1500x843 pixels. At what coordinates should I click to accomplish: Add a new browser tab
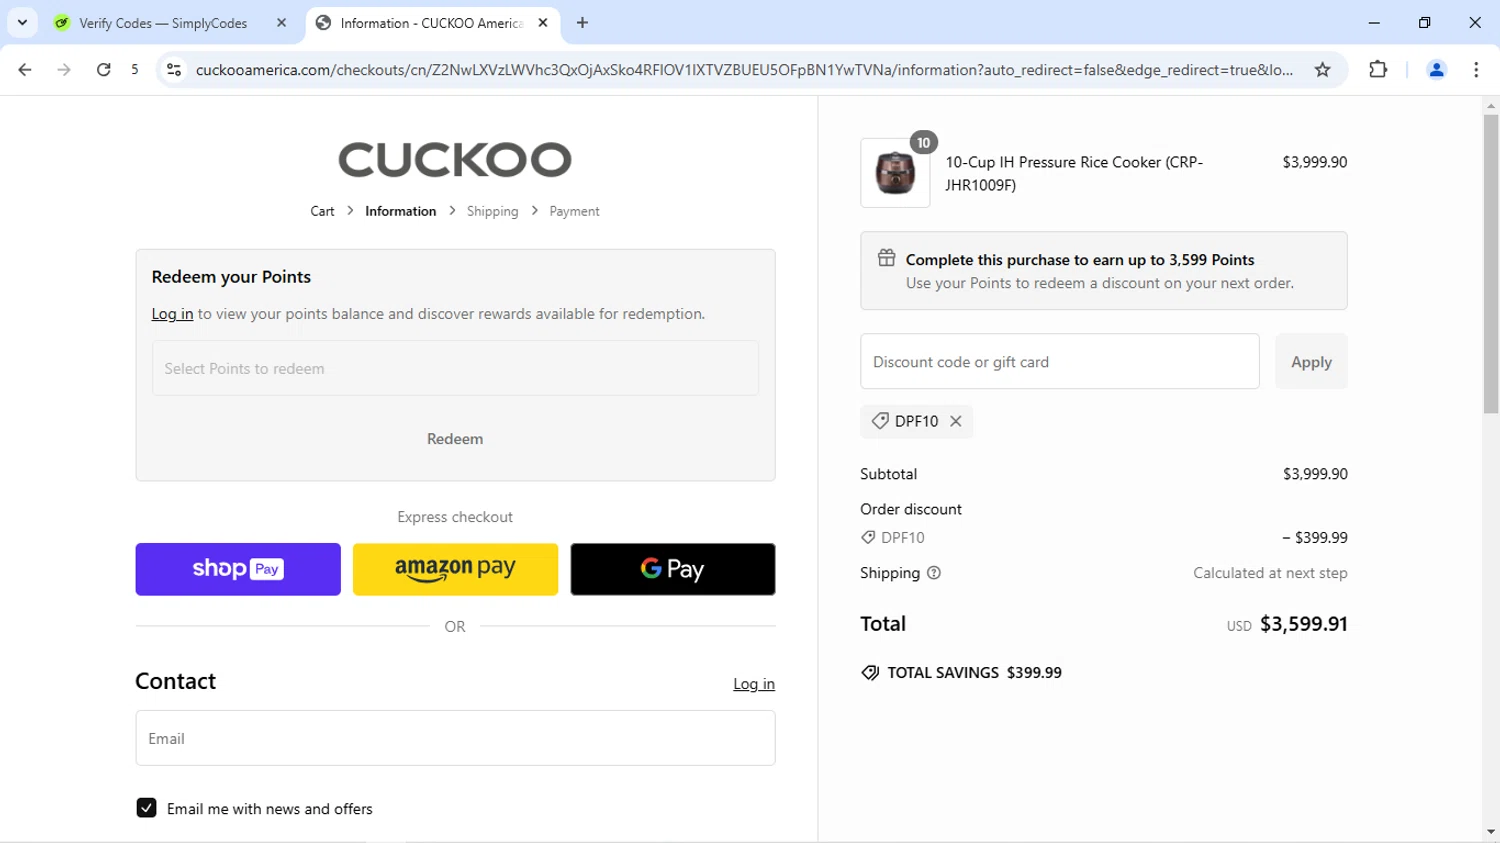point(582,22)
